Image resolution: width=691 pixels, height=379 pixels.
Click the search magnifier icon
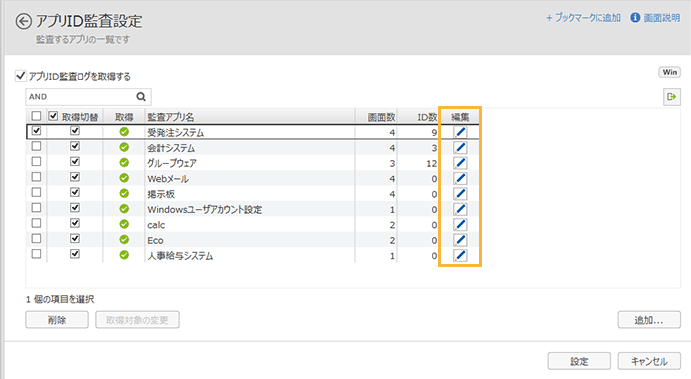click(141, 97)
